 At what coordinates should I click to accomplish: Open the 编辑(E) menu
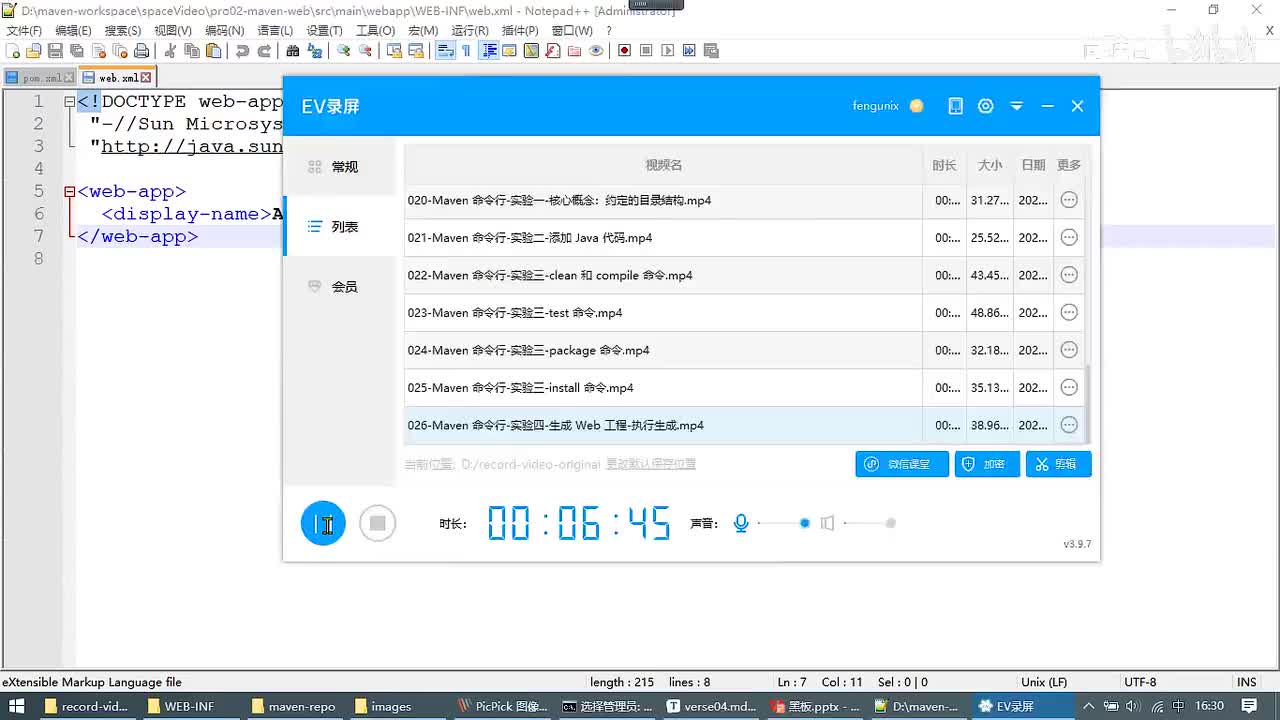coord(73,31)
